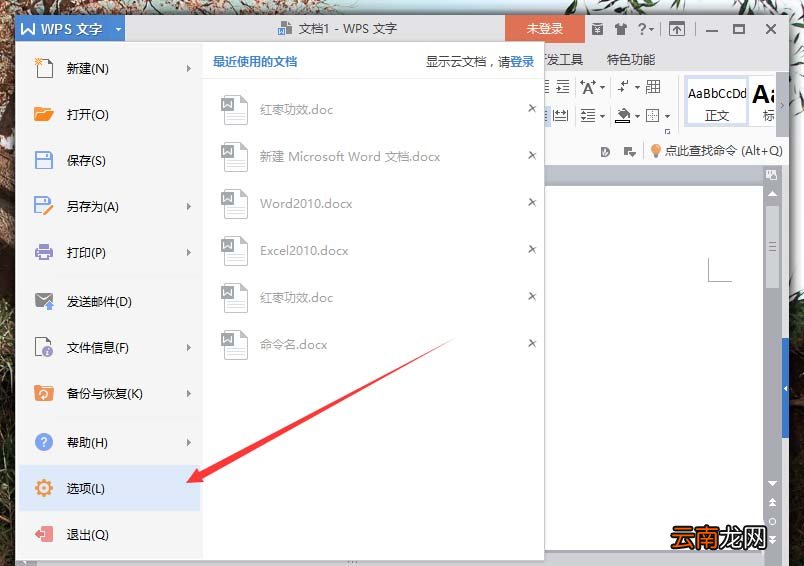Image resolution: width=804 pixels, height=566 pixels.
Task: Click 退出(Q) to quit WPS
Action: [109, 535]
